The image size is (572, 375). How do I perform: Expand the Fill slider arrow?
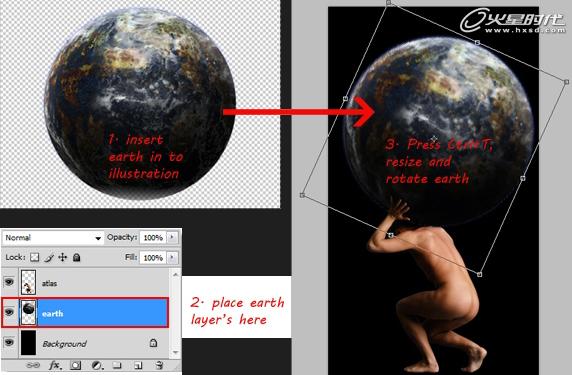[x=172, y=258]
